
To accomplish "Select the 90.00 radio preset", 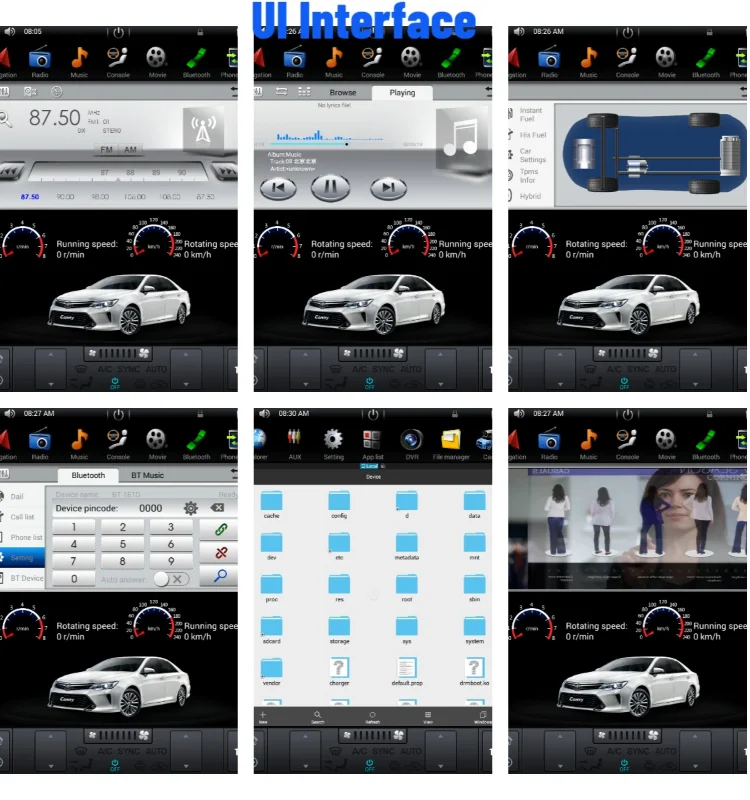I will point(66,197).
